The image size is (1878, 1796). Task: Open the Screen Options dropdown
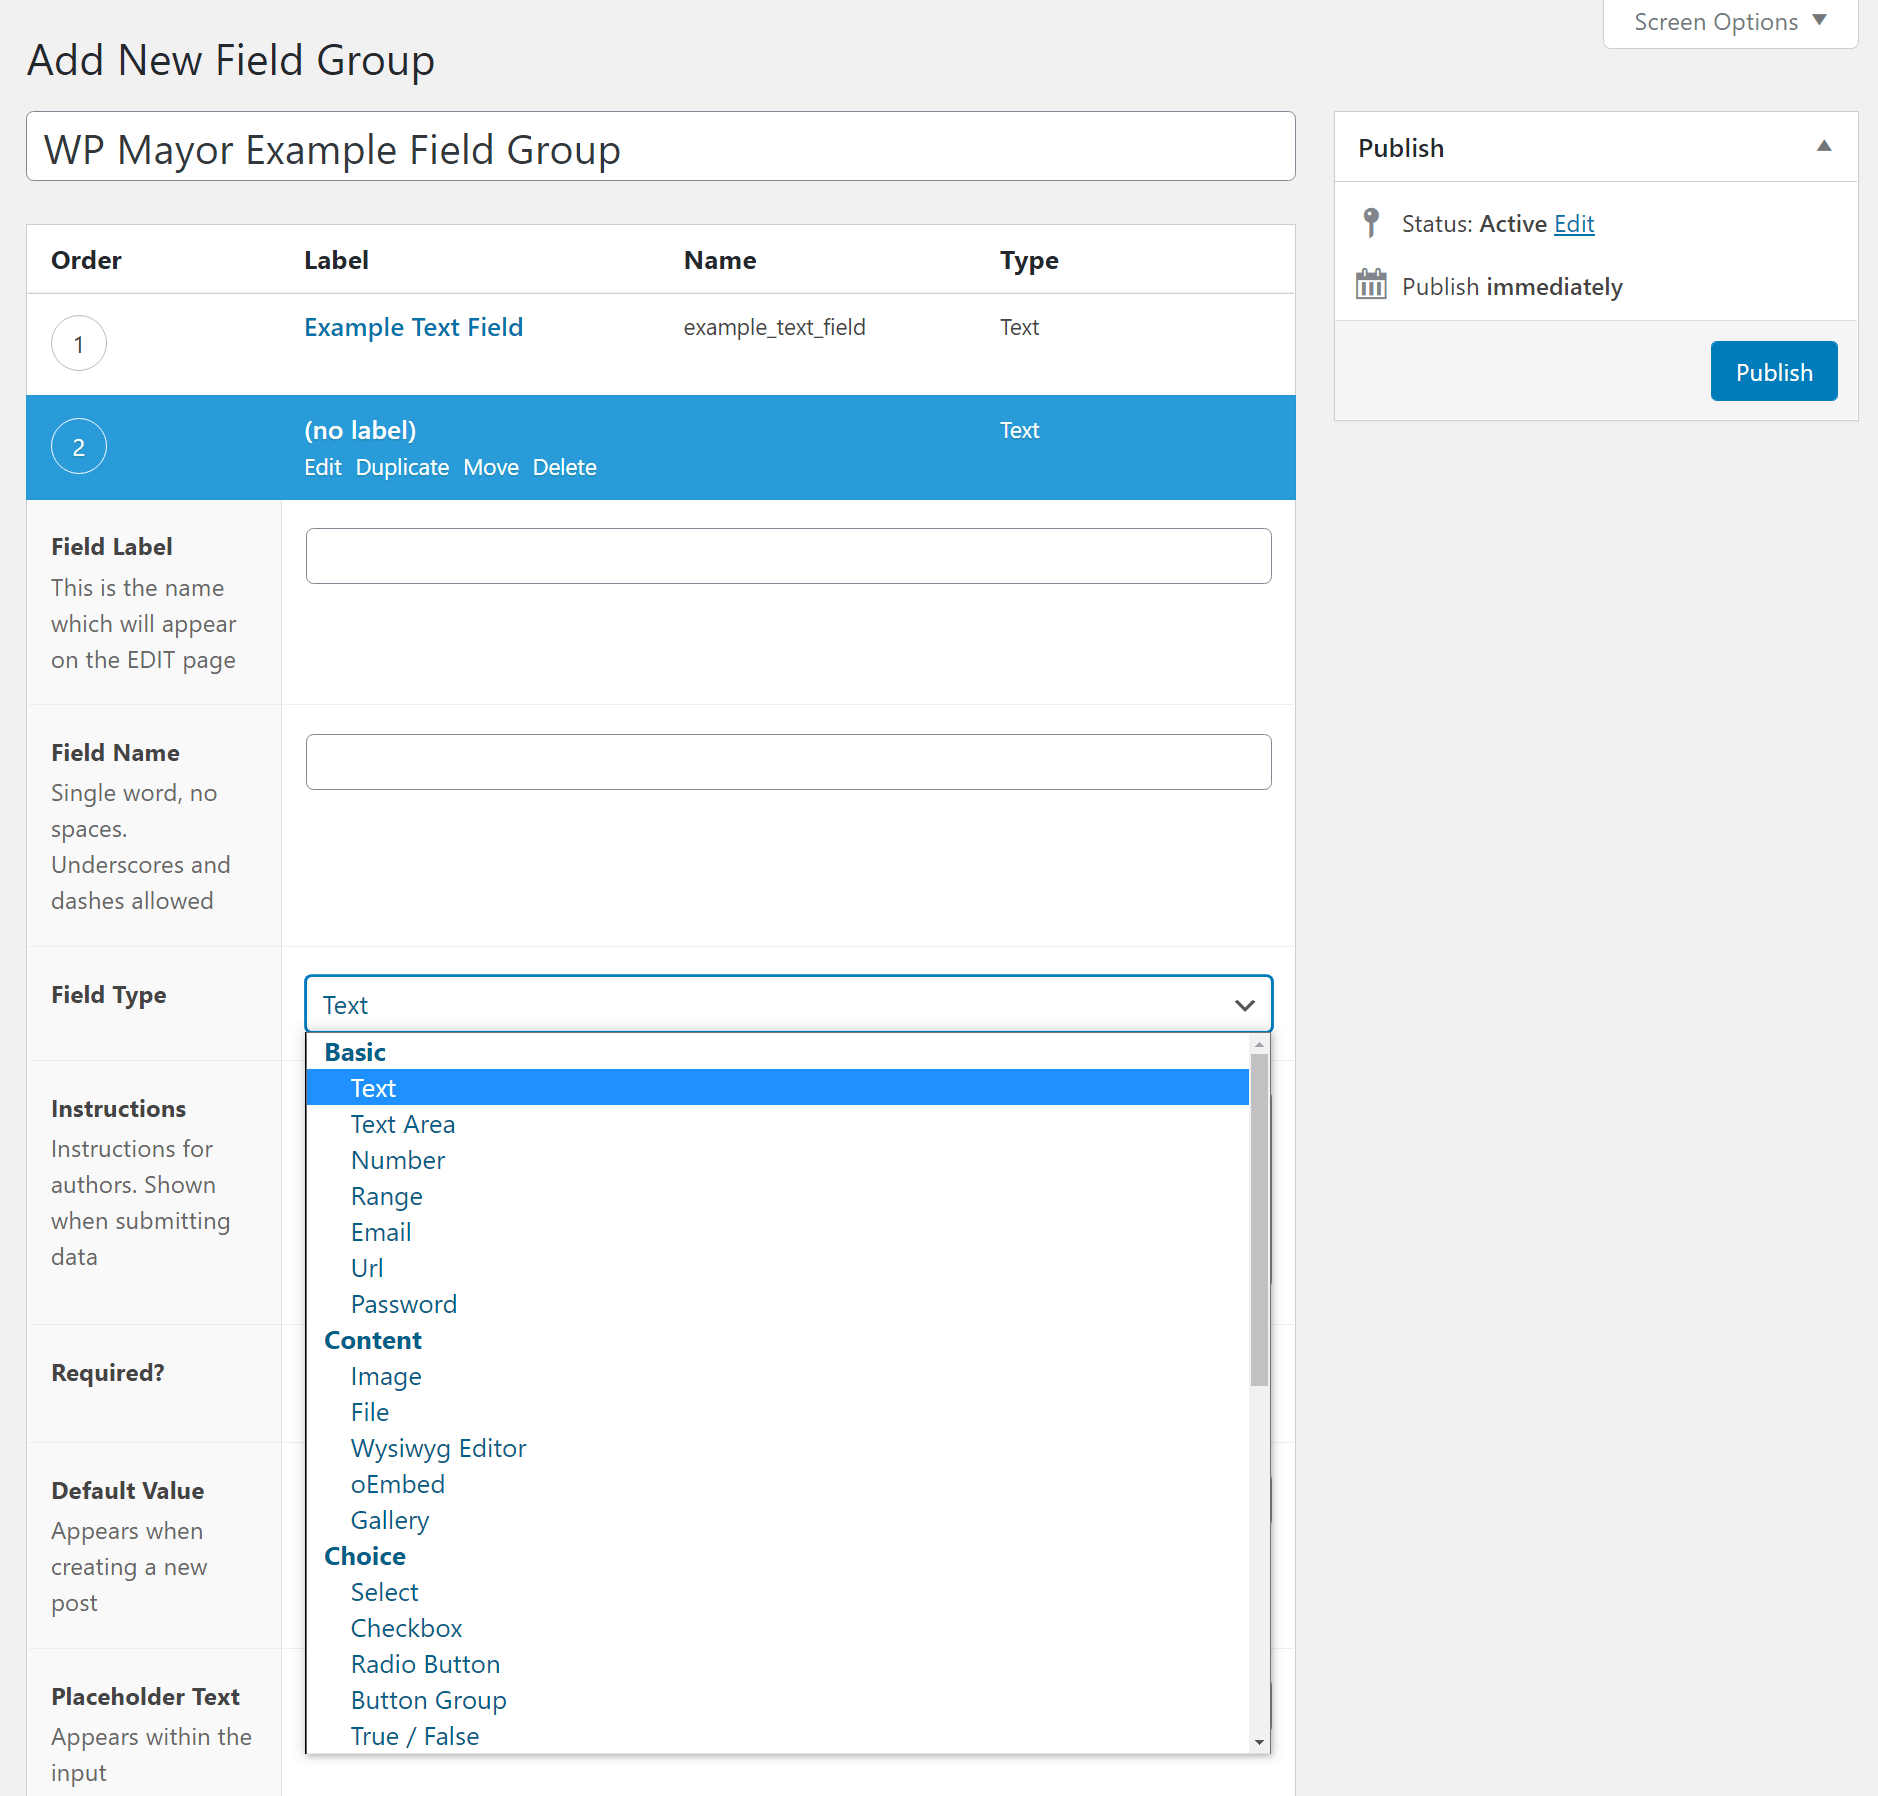point(1730,22)
